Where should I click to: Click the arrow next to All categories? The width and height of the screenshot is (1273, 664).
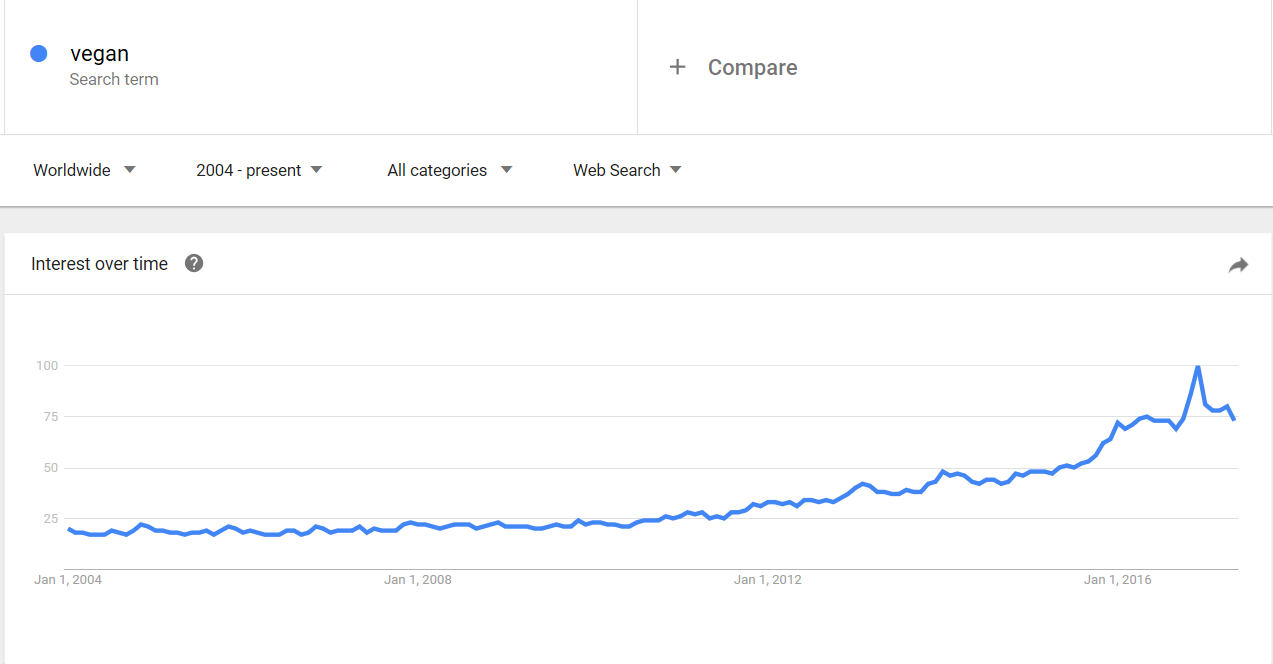(506, 170)
